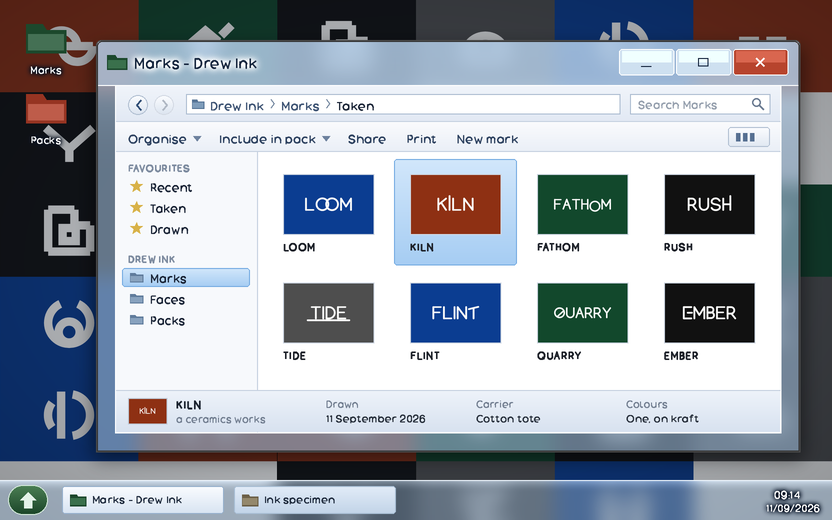The image size is (832, 520).
Task: Click the date 11 September 2026
Action: coord(376,419)
